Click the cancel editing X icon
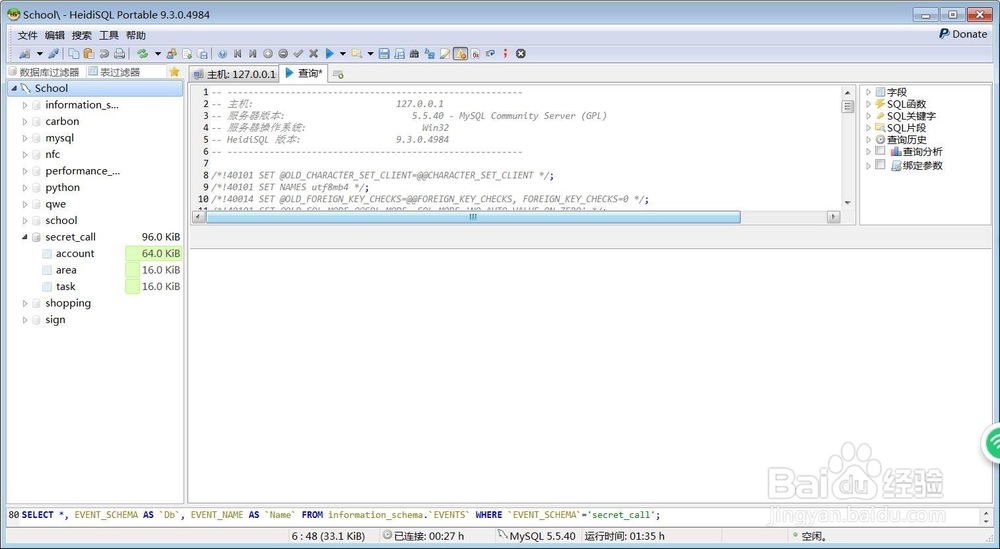The width and height of the screenshot is (1000, 549). click(x=313, y=54)
